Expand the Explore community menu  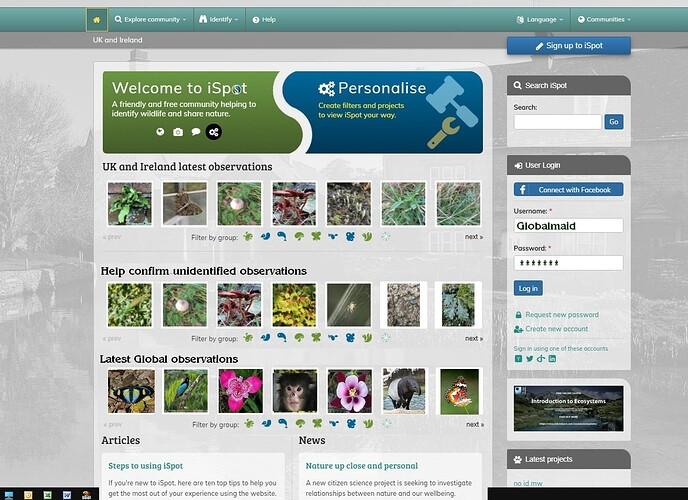tap(150, 20)
